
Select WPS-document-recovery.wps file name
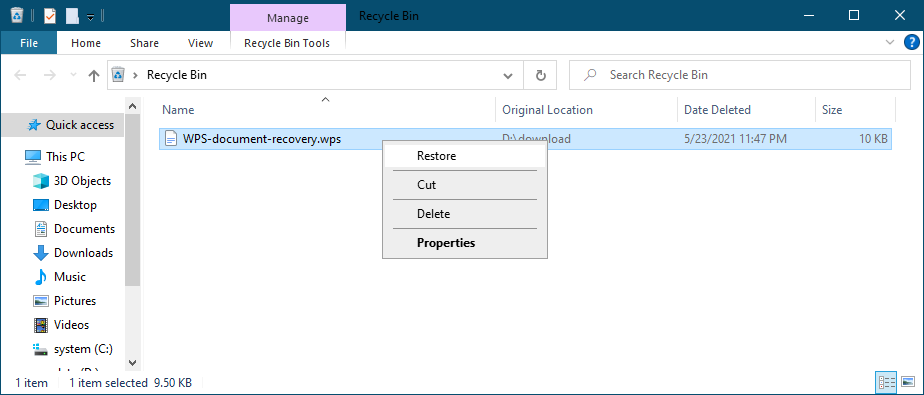(262, 139)
